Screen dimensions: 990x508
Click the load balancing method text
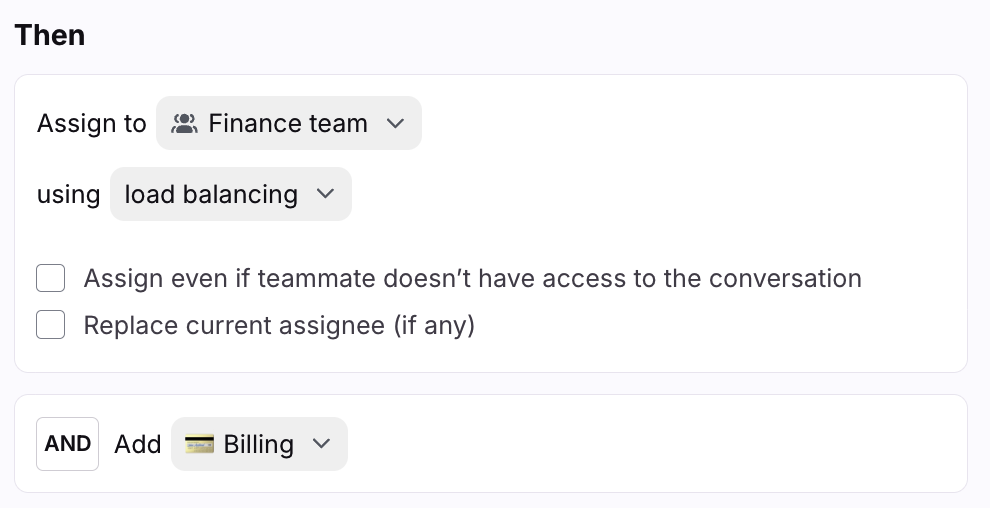[211, 194]
